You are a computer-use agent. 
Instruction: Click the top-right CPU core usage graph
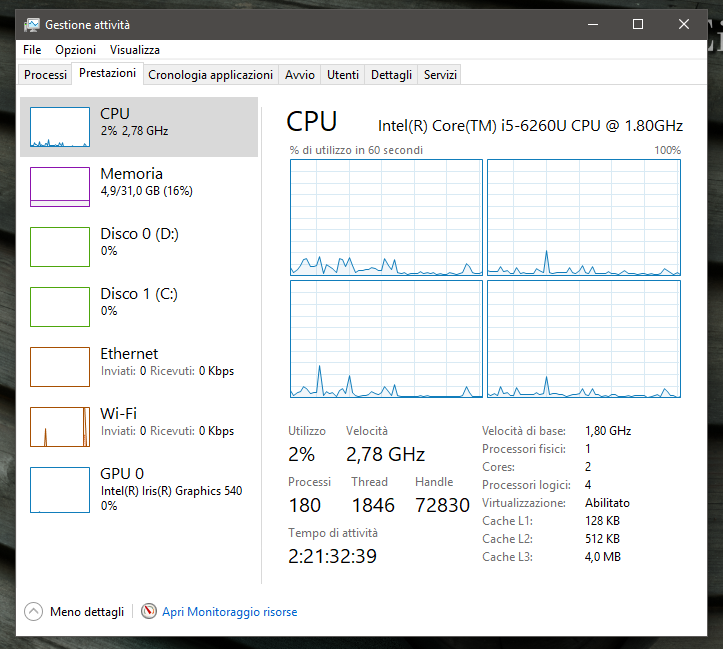click(x=584, y=218)
